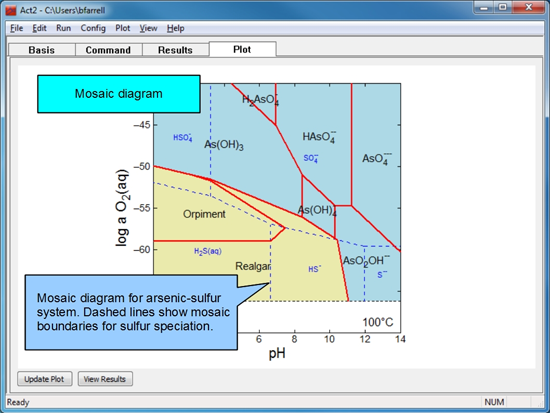Switch to the Basis tab
The width and height of the screenshot is (550, 413).
pos(42,50)
